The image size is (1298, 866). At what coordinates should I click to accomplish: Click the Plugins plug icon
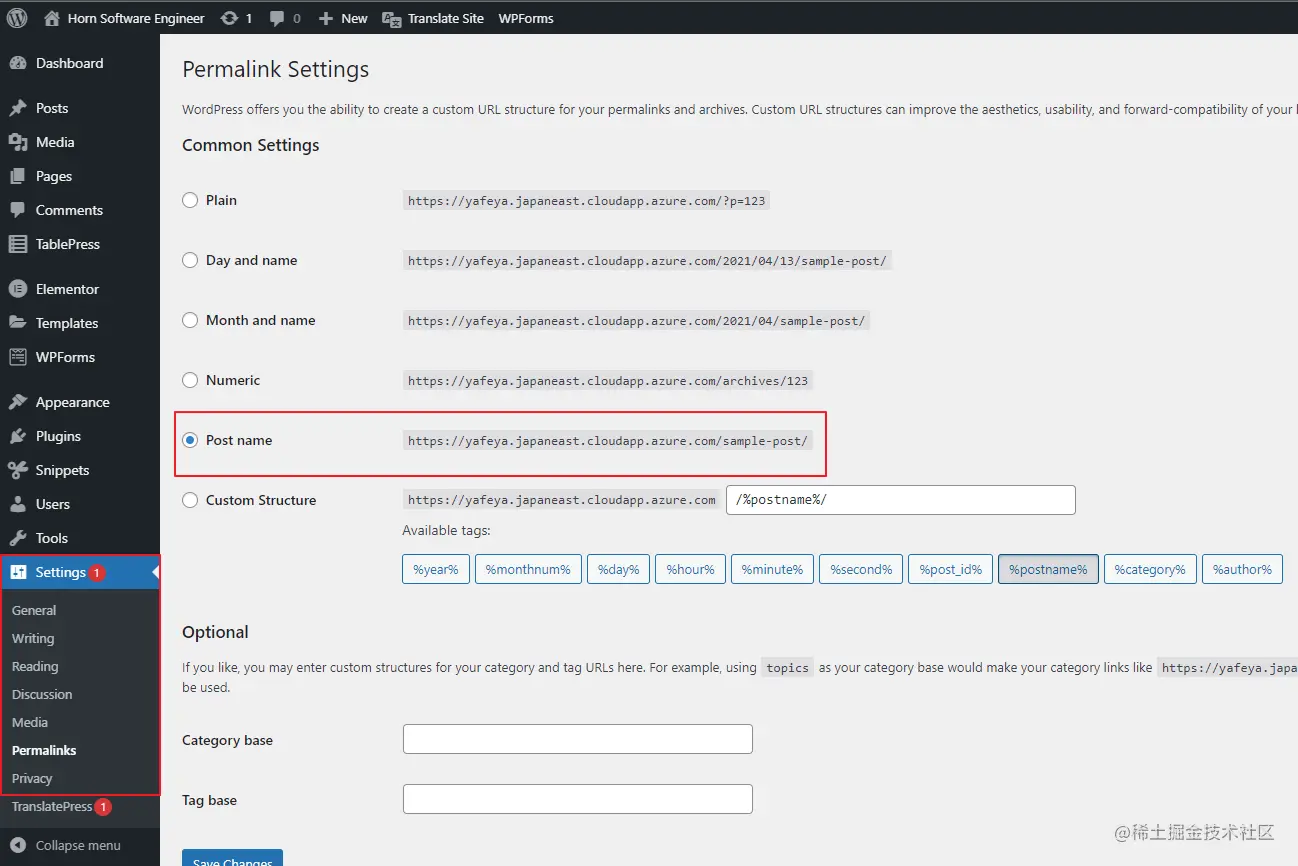(18, 436)
